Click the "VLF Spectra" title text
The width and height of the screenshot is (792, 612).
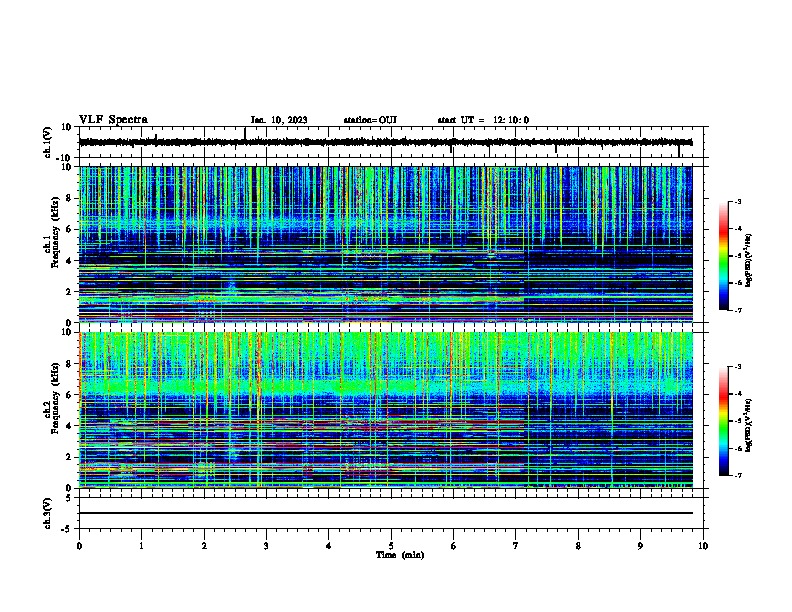[x=113, y=120]
